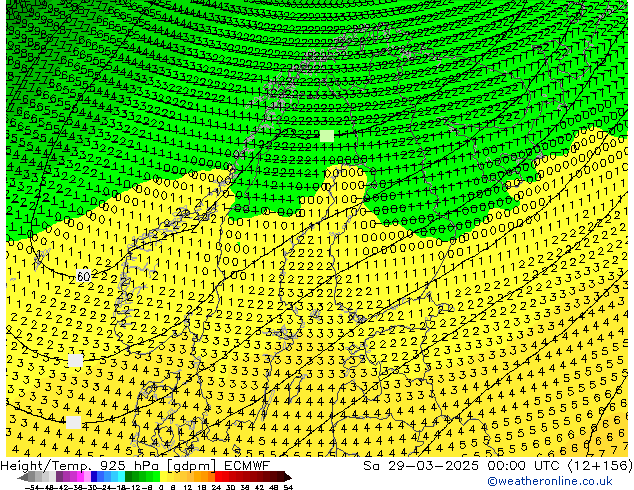Click the bright red legend swatch

tap(218, 477)
